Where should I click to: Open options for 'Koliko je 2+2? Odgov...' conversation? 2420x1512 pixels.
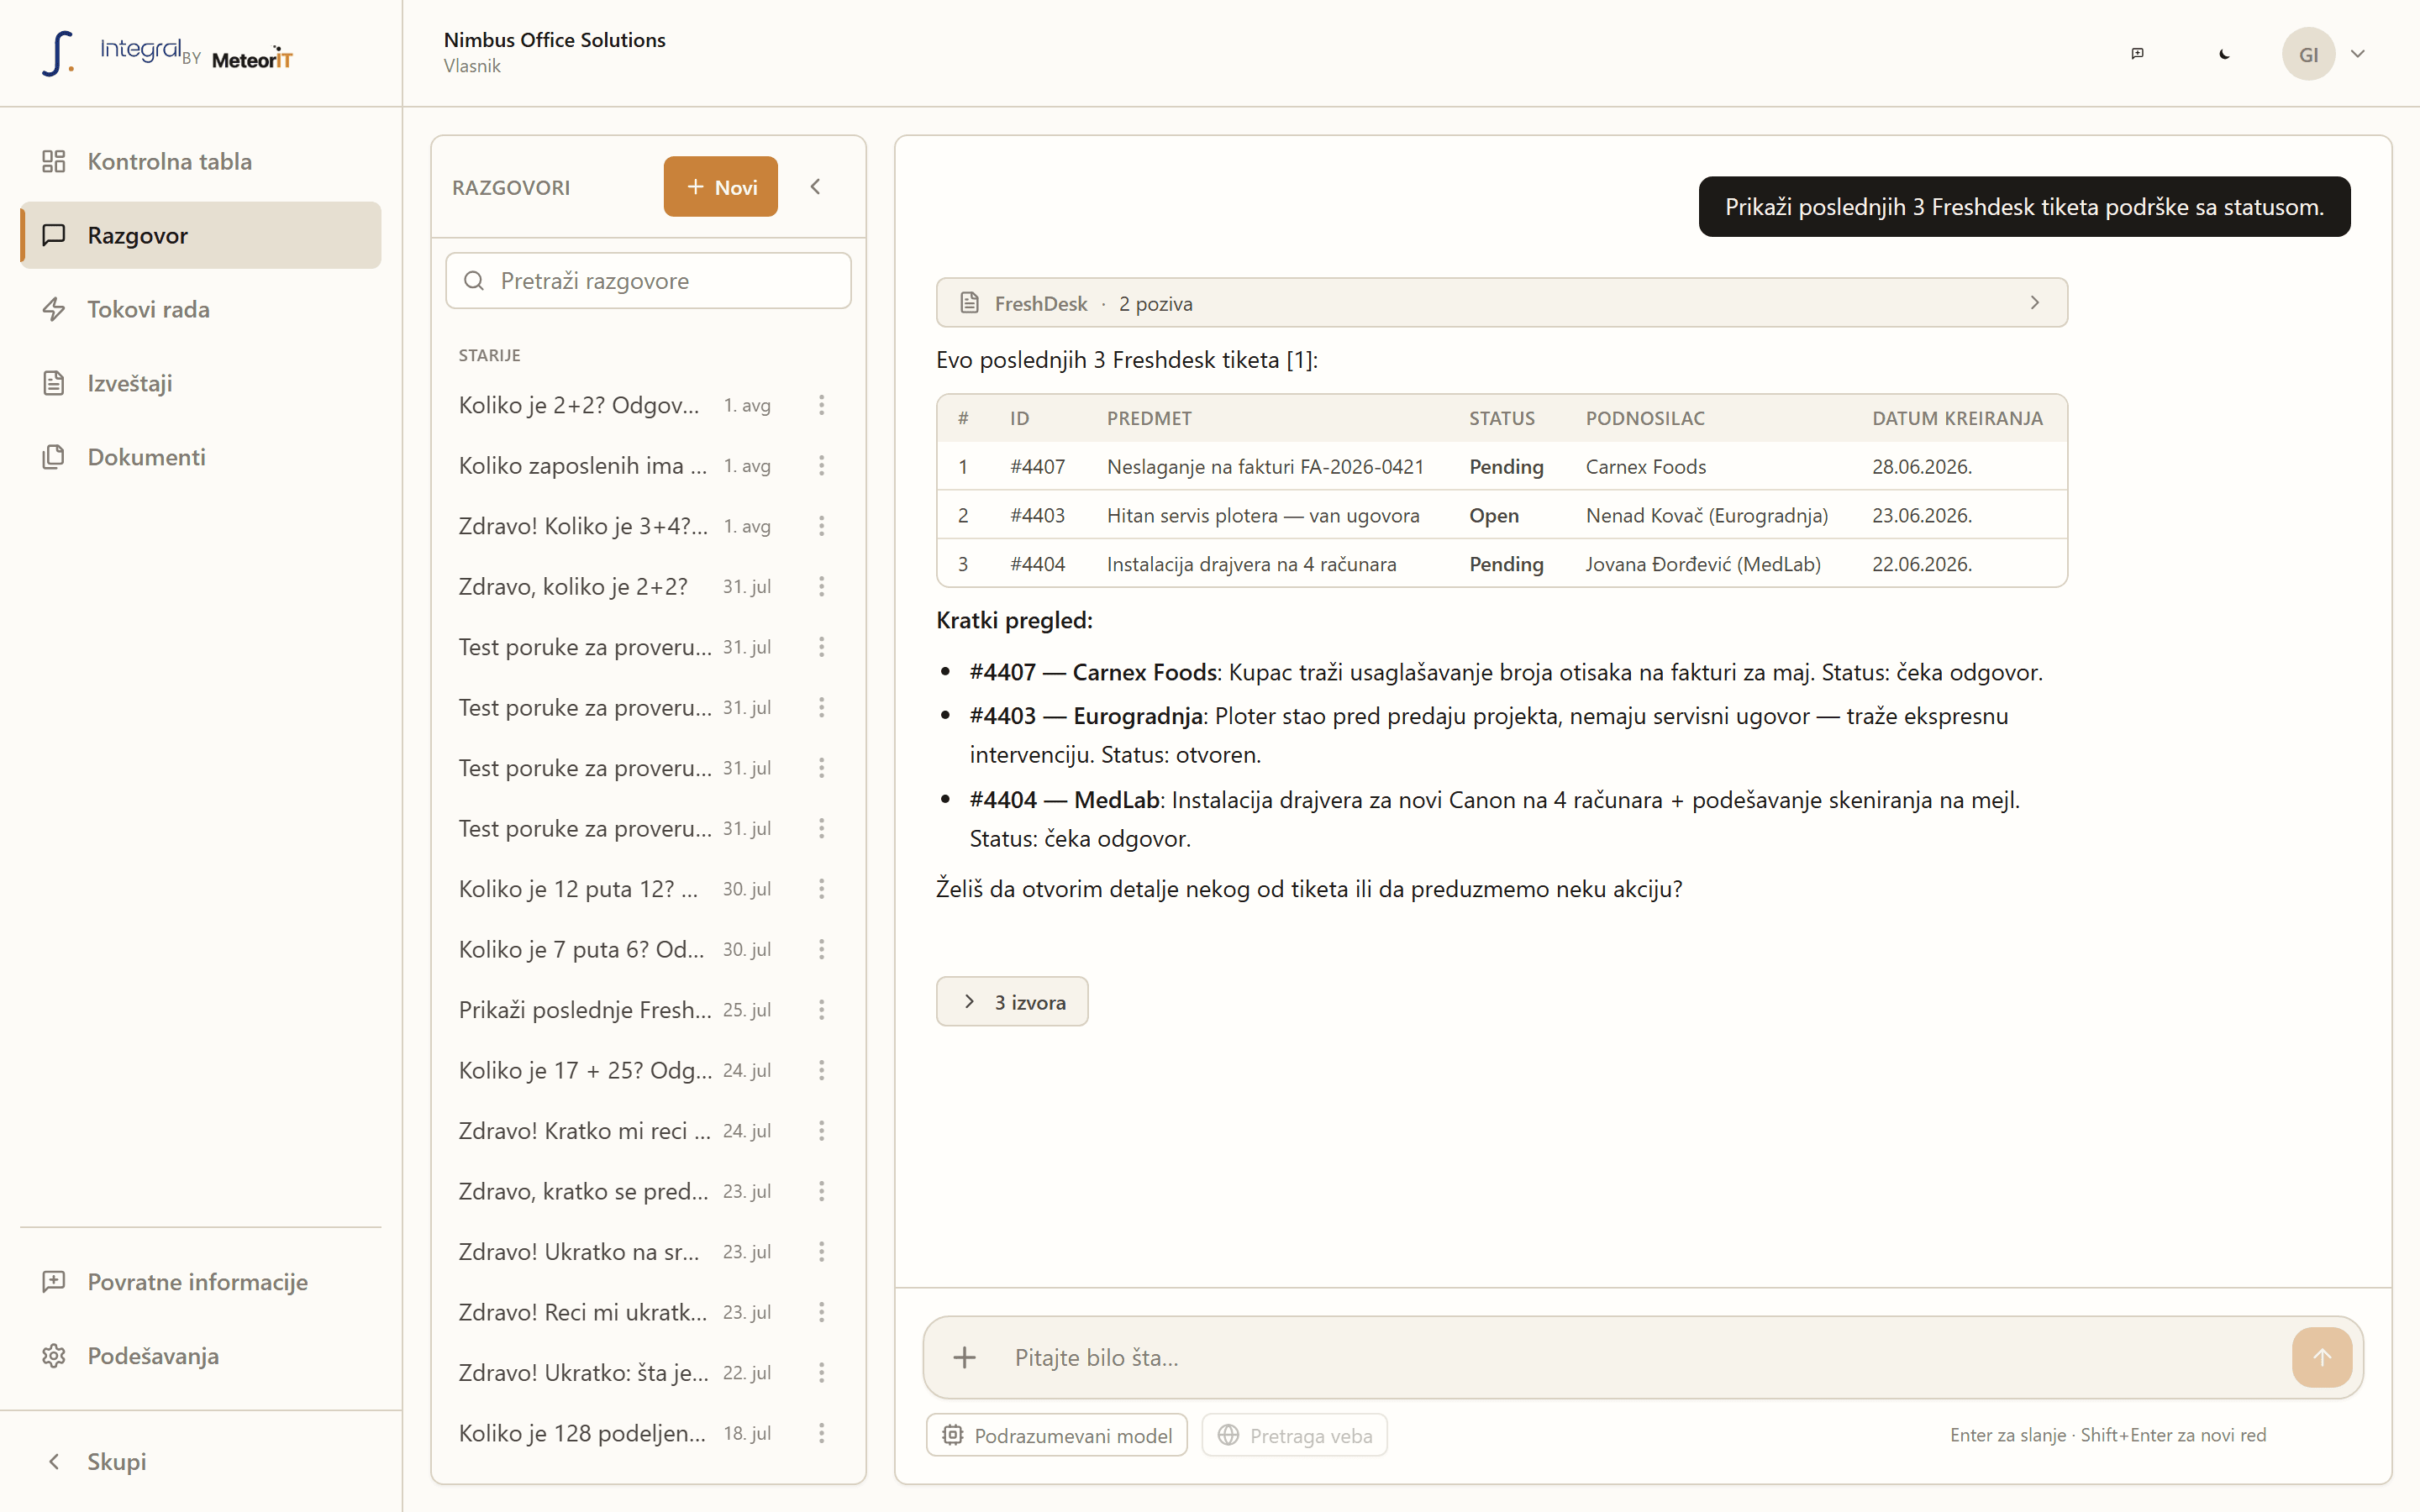coord(821,405)
